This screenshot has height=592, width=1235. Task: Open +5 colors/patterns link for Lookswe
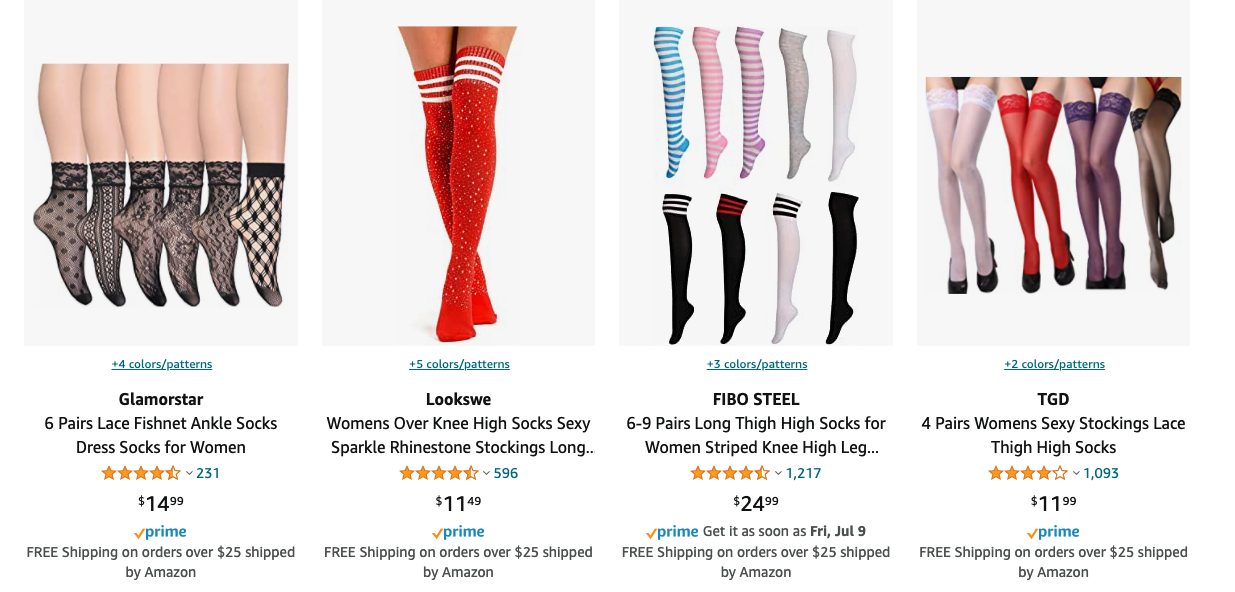point(459,364)
